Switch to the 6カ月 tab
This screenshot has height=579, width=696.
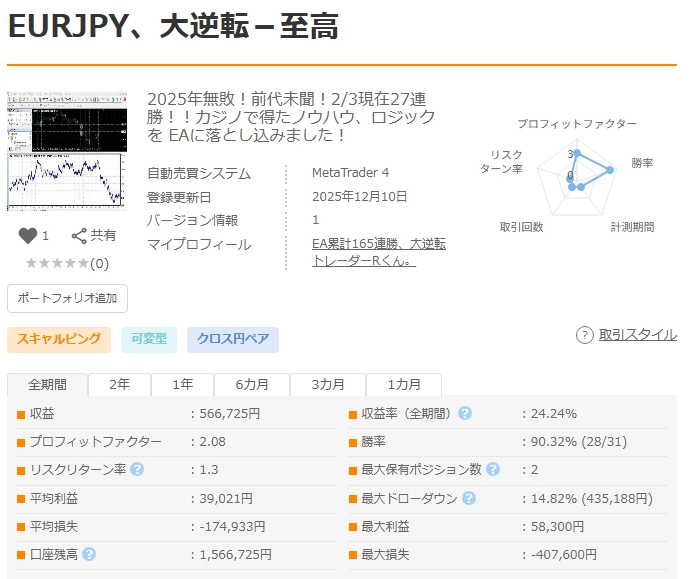pyautogui.click(x=252, y=385)
